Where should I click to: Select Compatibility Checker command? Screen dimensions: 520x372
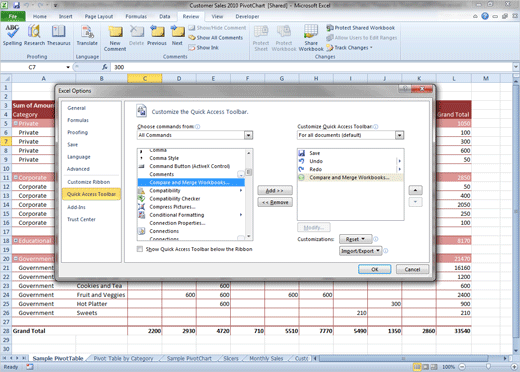[191, 199]
